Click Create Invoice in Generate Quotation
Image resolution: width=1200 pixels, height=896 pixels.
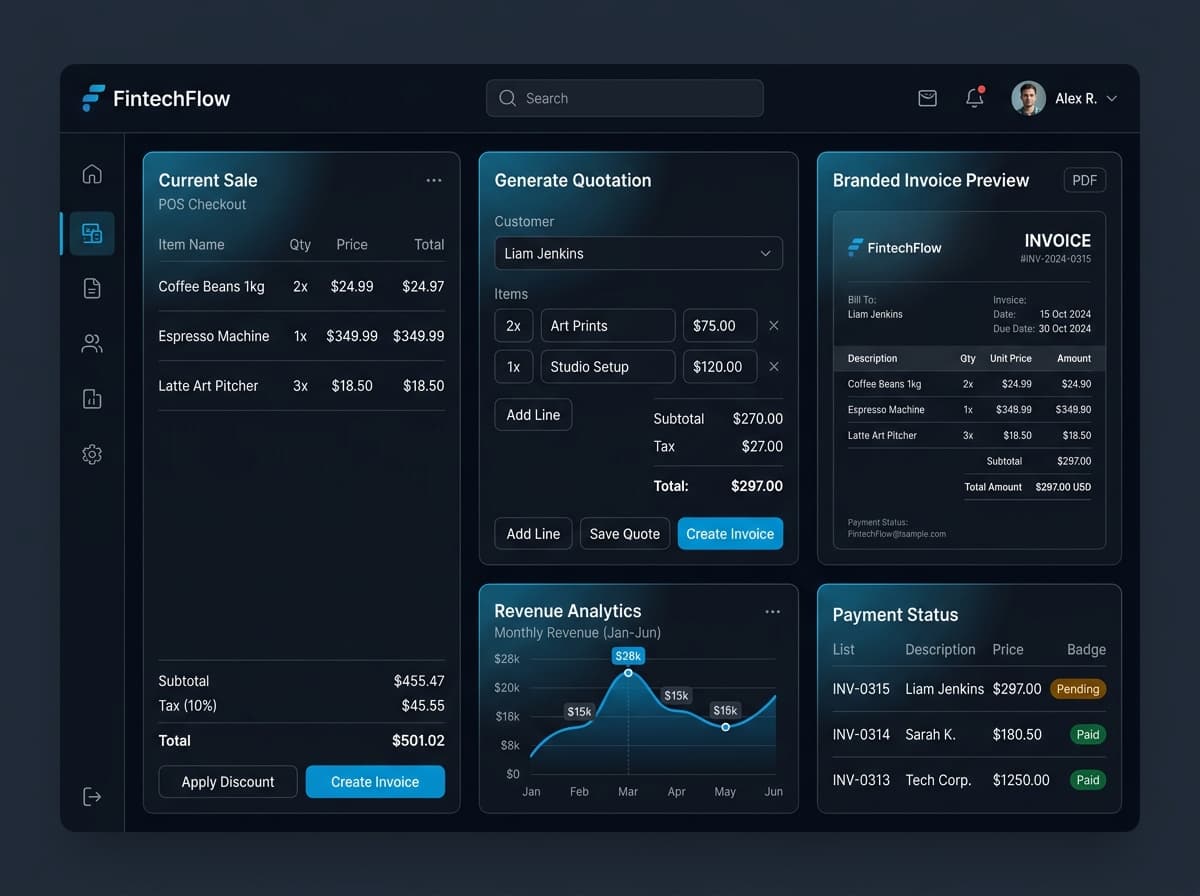coord(730,534)
